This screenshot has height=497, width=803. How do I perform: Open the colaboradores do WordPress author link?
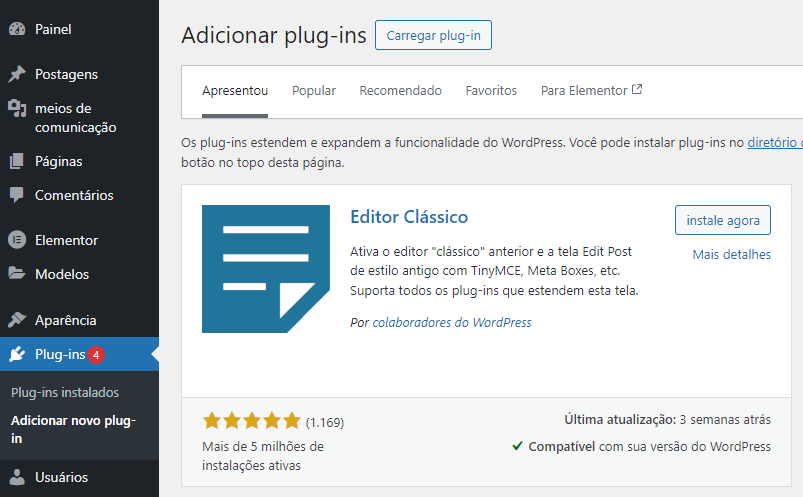(x=452, y=322)
